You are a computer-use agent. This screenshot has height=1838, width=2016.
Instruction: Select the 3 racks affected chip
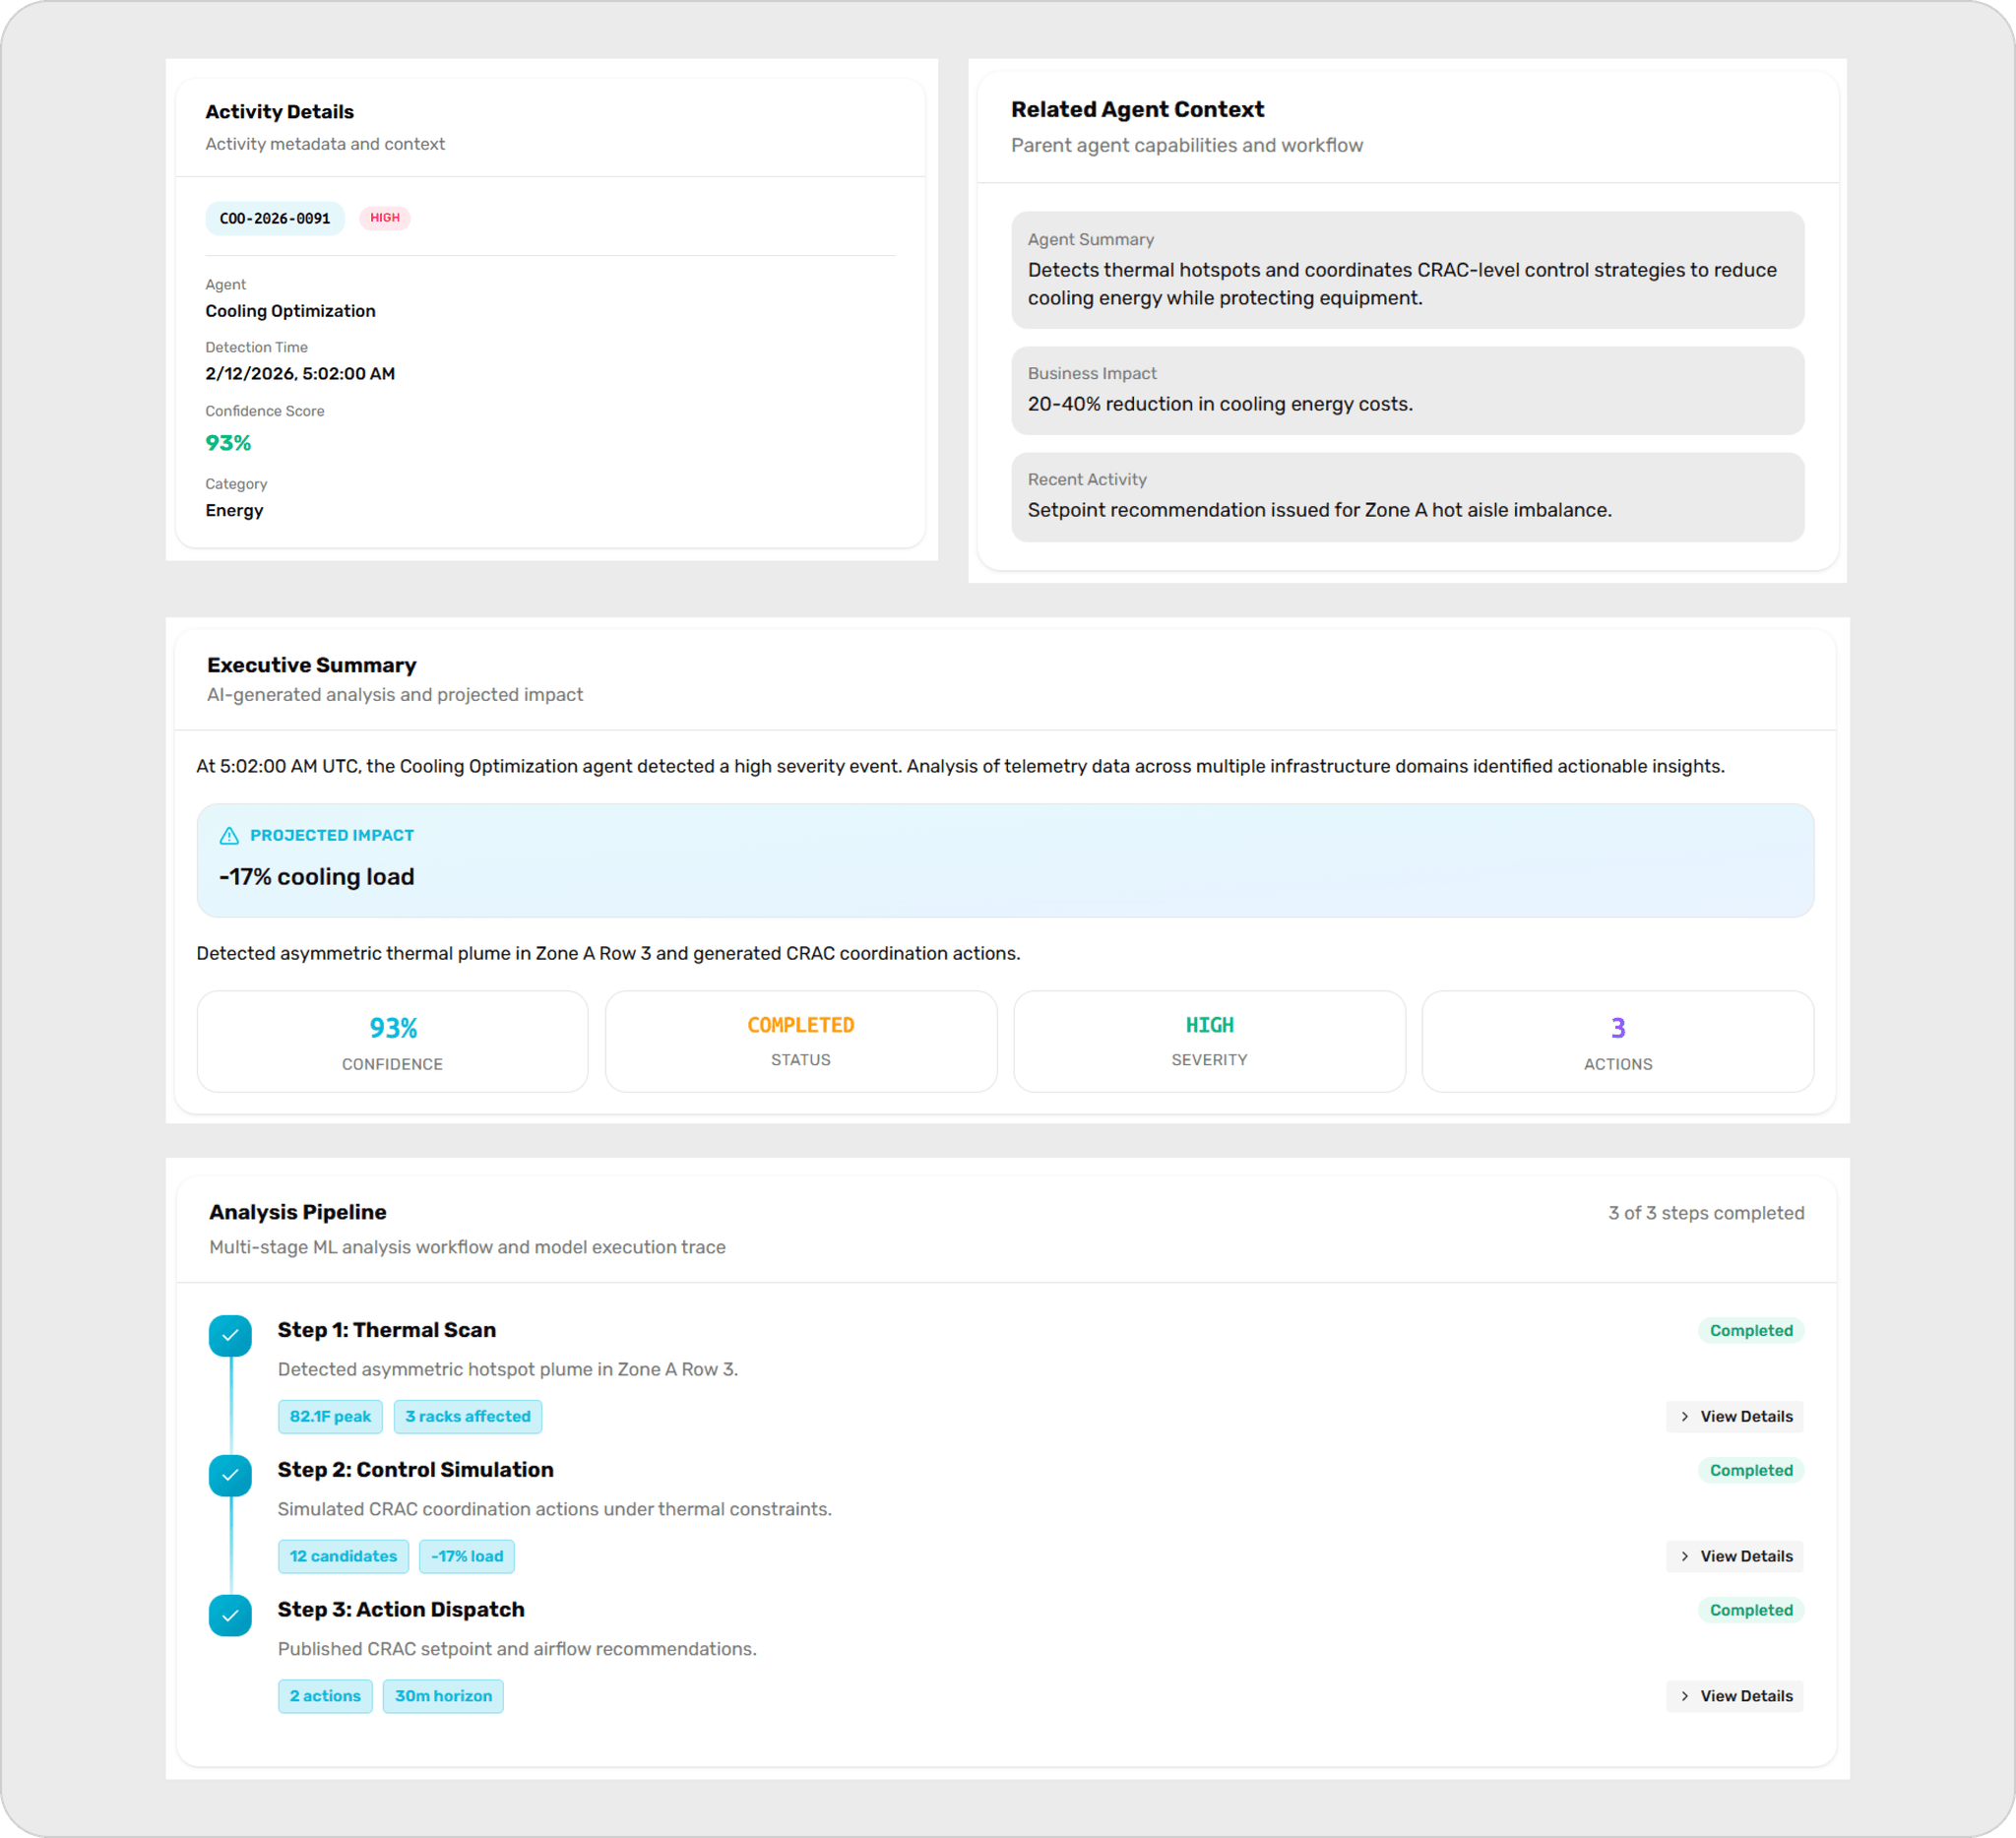coord(468,1416)
